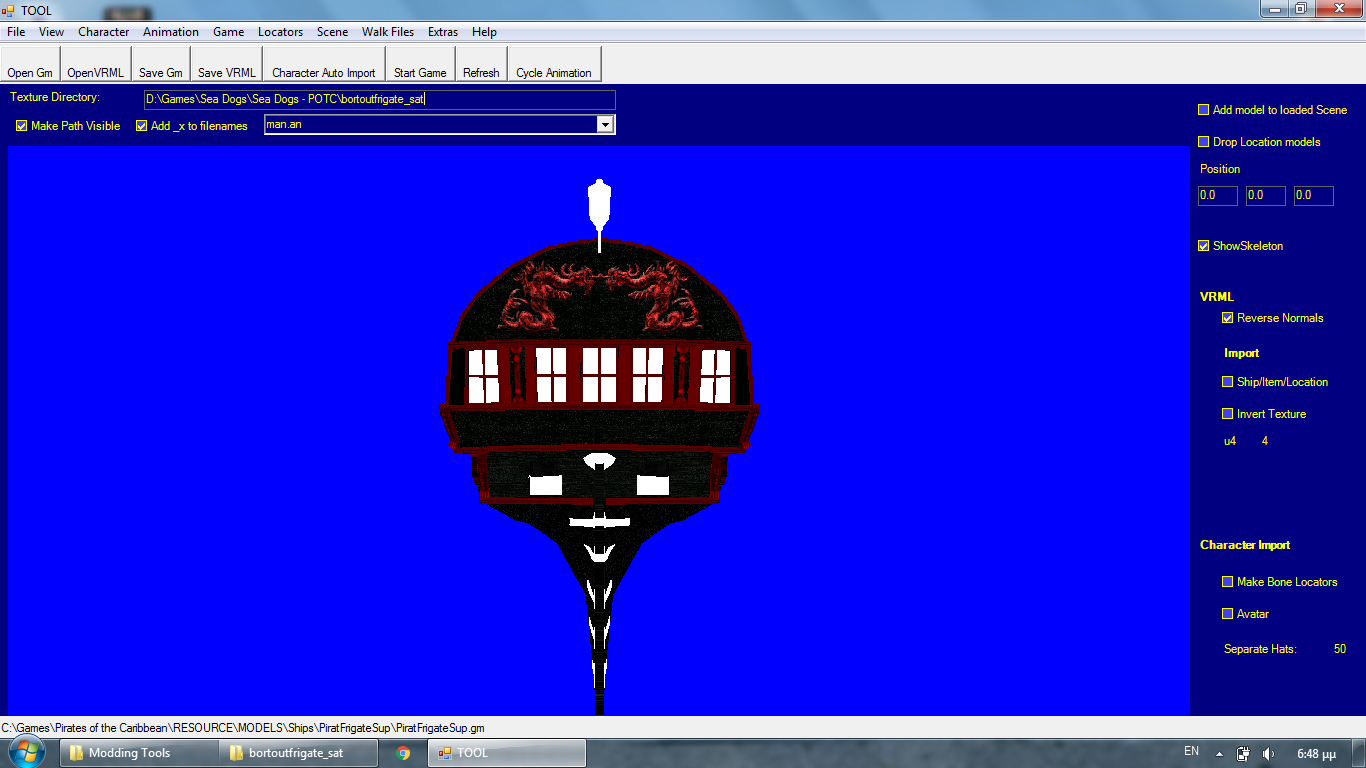The height and width of the screenshot is (768, 1366).
Task: Open the Animation menu
Action: pos(171,32)
